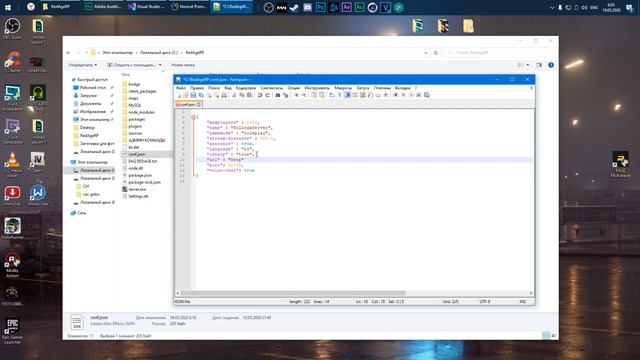Open the Файл menu in Notepad++

[181, 88]
